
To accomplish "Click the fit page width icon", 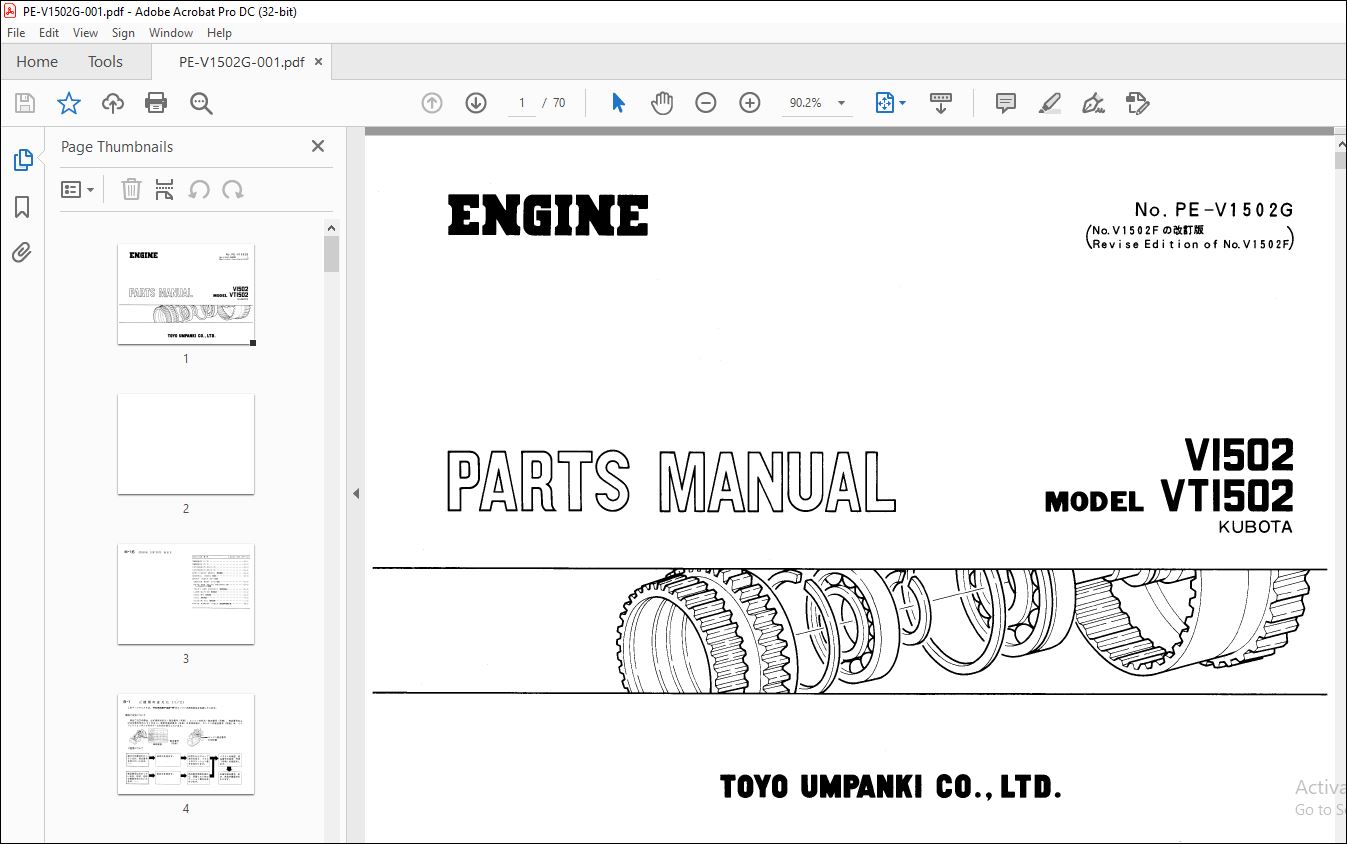I will tap(884, 103).
